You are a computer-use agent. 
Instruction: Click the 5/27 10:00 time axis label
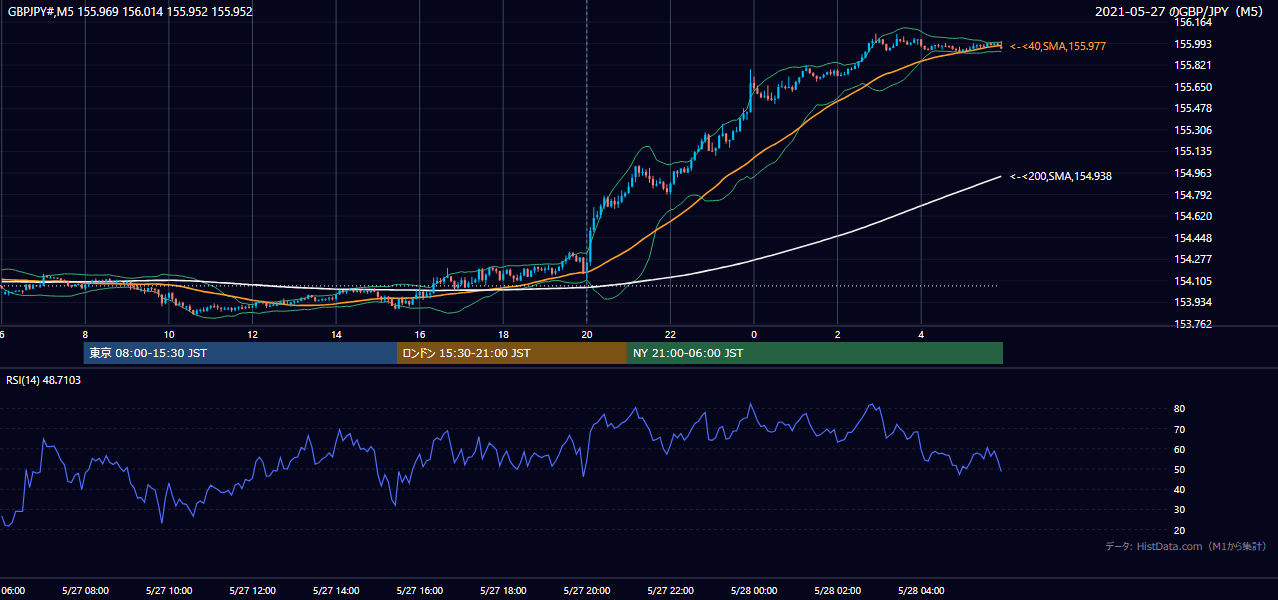(168, 590)
